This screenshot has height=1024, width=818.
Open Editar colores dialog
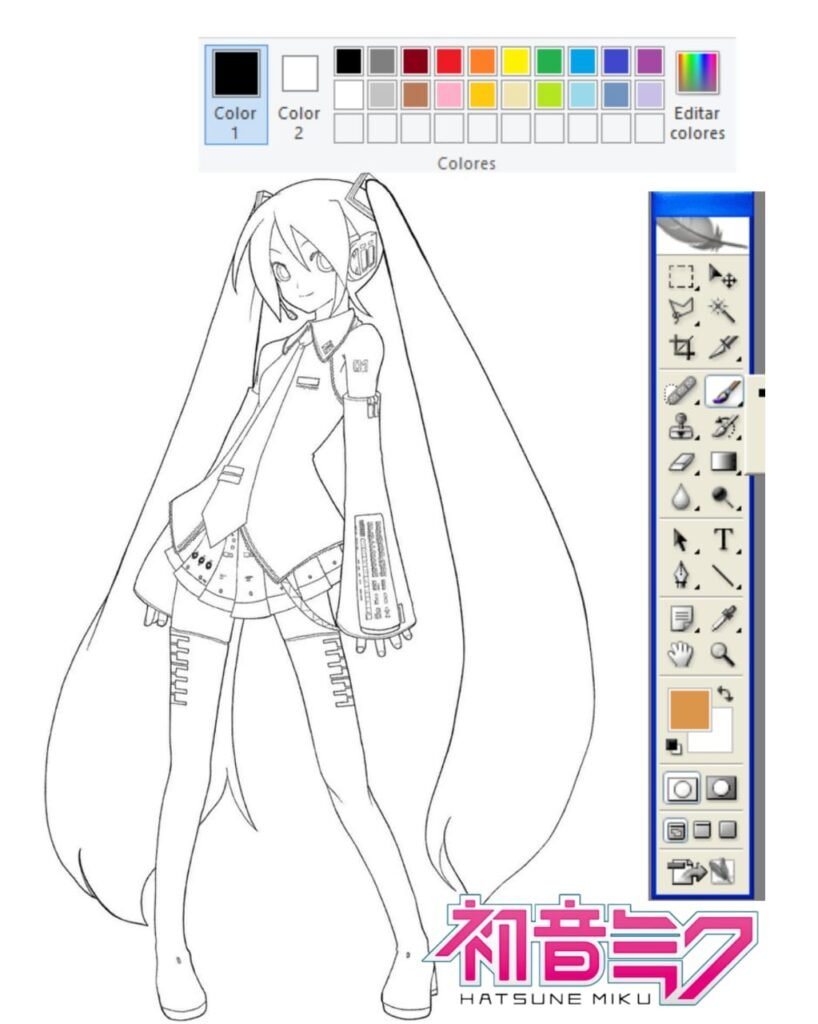click(697, 96)
